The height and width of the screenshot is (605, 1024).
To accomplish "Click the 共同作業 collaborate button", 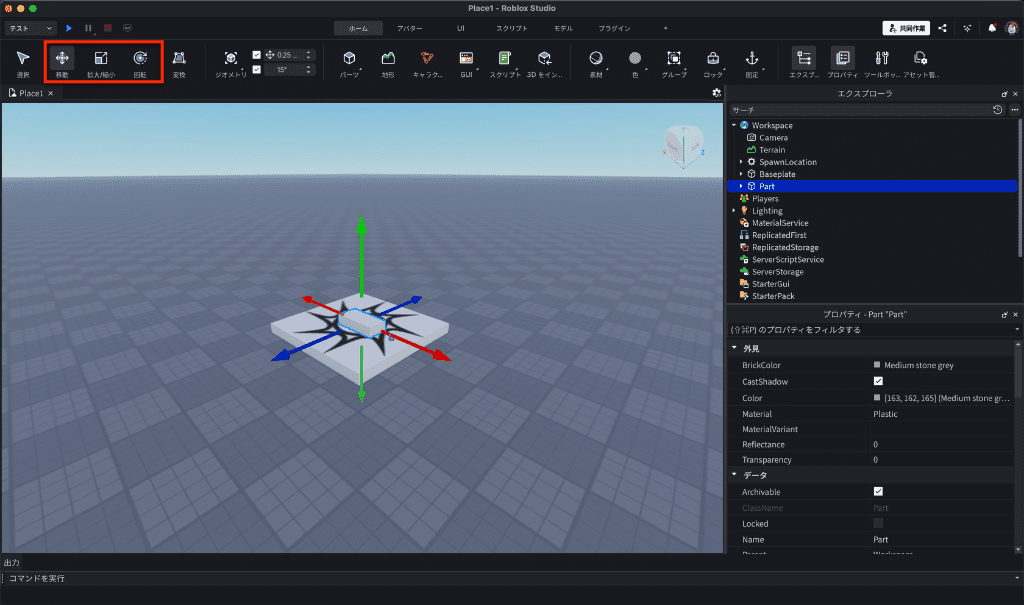I will point(906,28).
